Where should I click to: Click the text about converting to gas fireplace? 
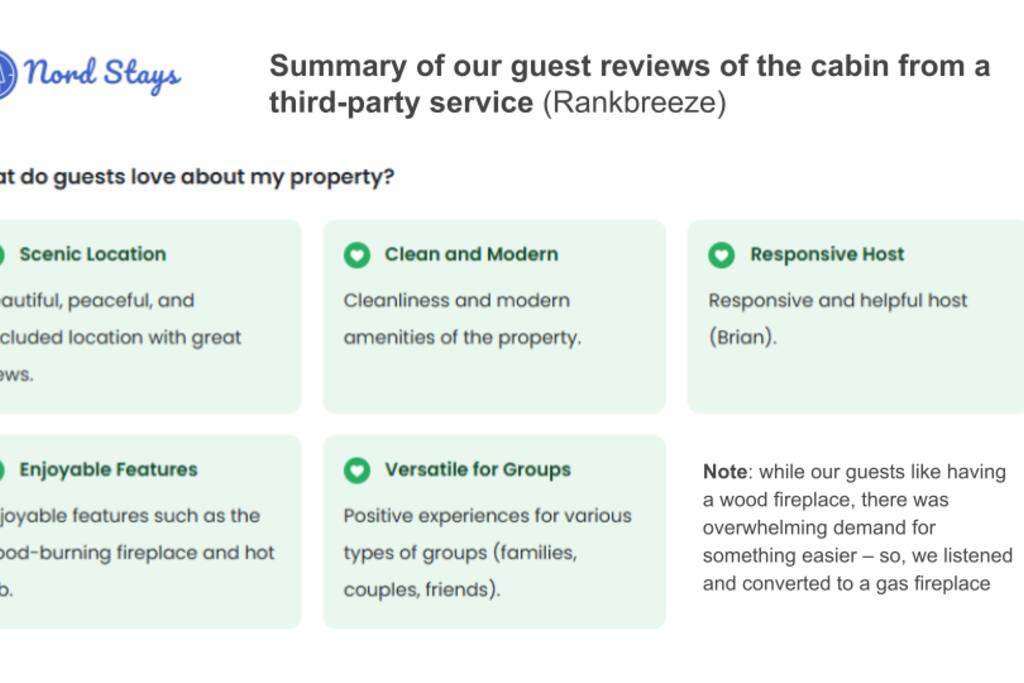tap(857, 528)
